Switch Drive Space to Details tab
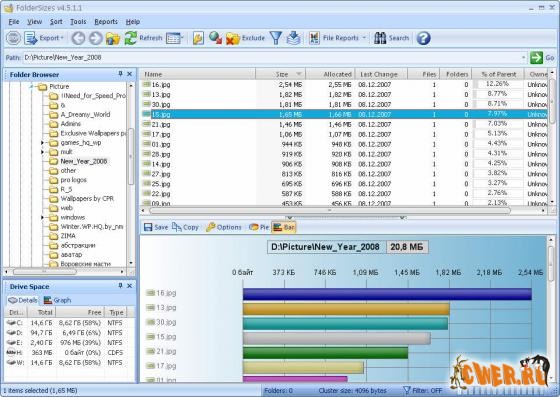Screen dimensions: 560x397 coord(23,300)
